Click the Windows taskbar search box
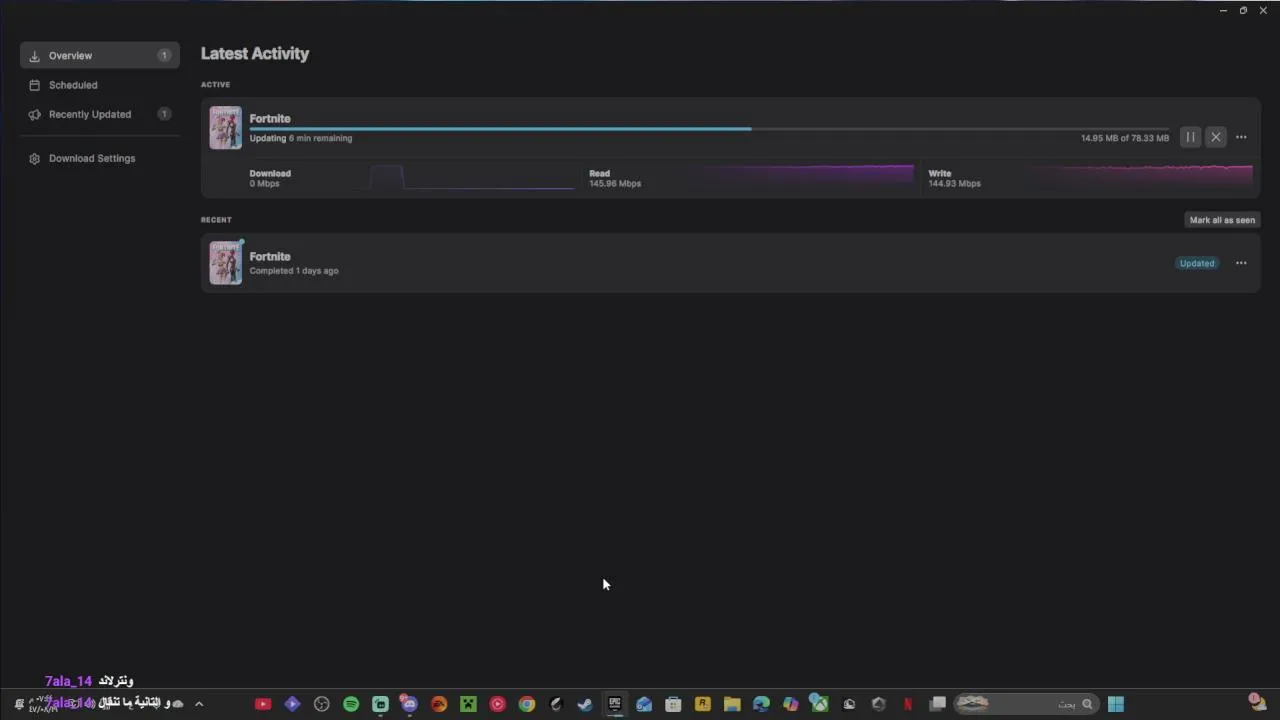Image resolution: width=1280 pixels, height=720 pixels. [1027, 704]
